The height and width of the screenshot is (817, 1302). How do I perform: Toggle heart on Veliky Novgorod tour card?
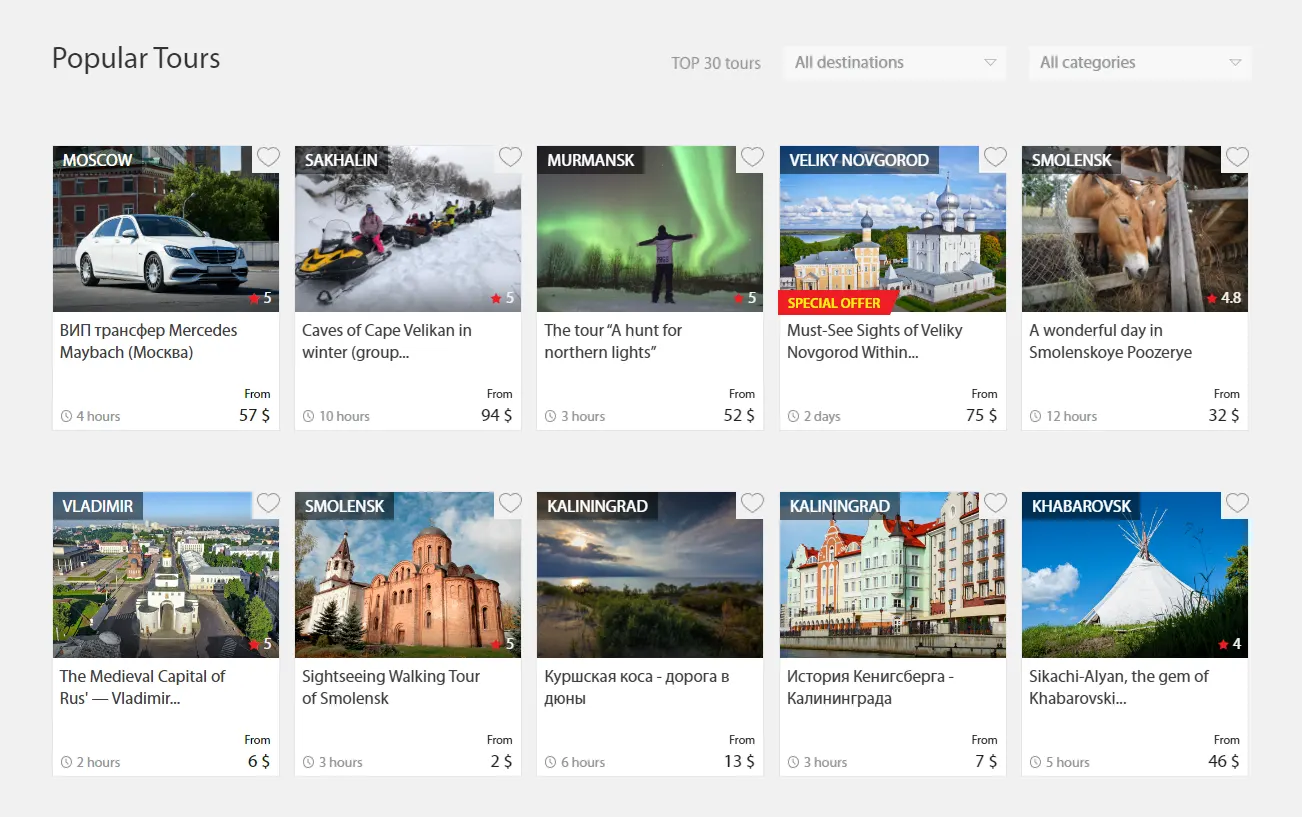[x=995, y=157]
